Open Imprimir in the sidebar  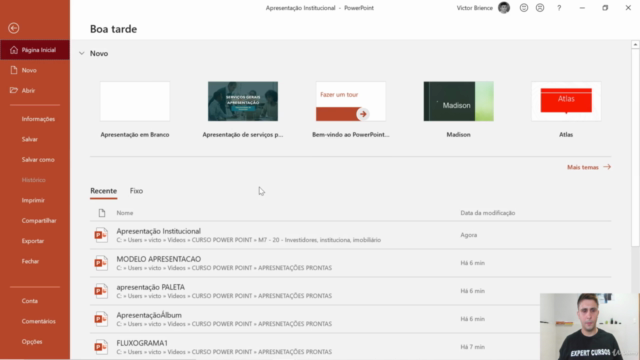tap(33, 200)
